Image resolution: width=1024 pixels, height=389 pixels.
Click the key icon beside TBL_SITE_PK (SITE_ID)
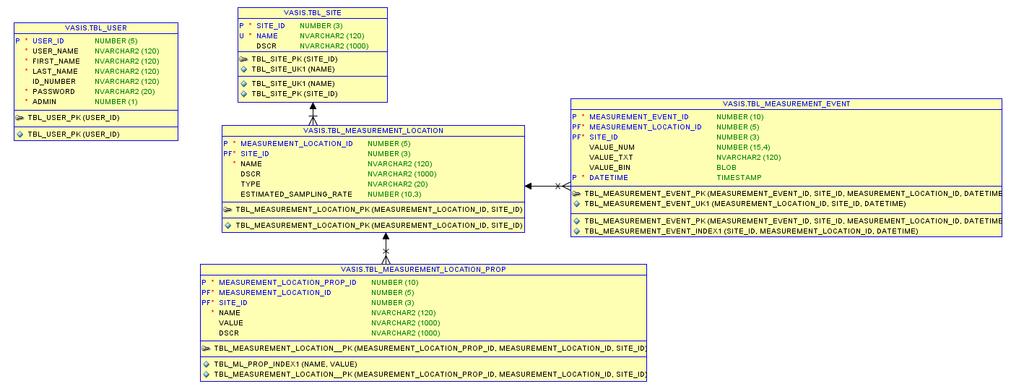(x=244, y=59)
